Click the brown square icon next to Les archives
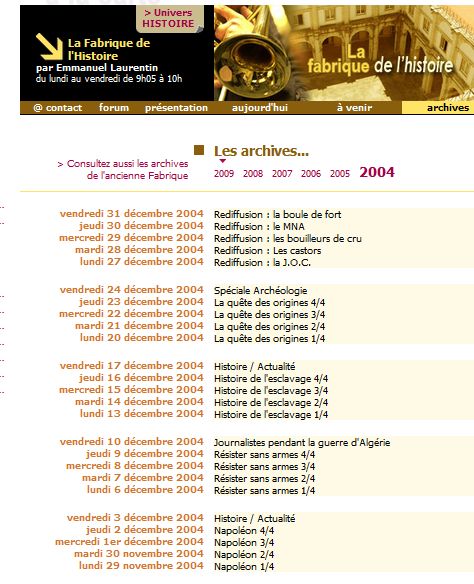This screenshot has width=474, height=584. [199, 150]
